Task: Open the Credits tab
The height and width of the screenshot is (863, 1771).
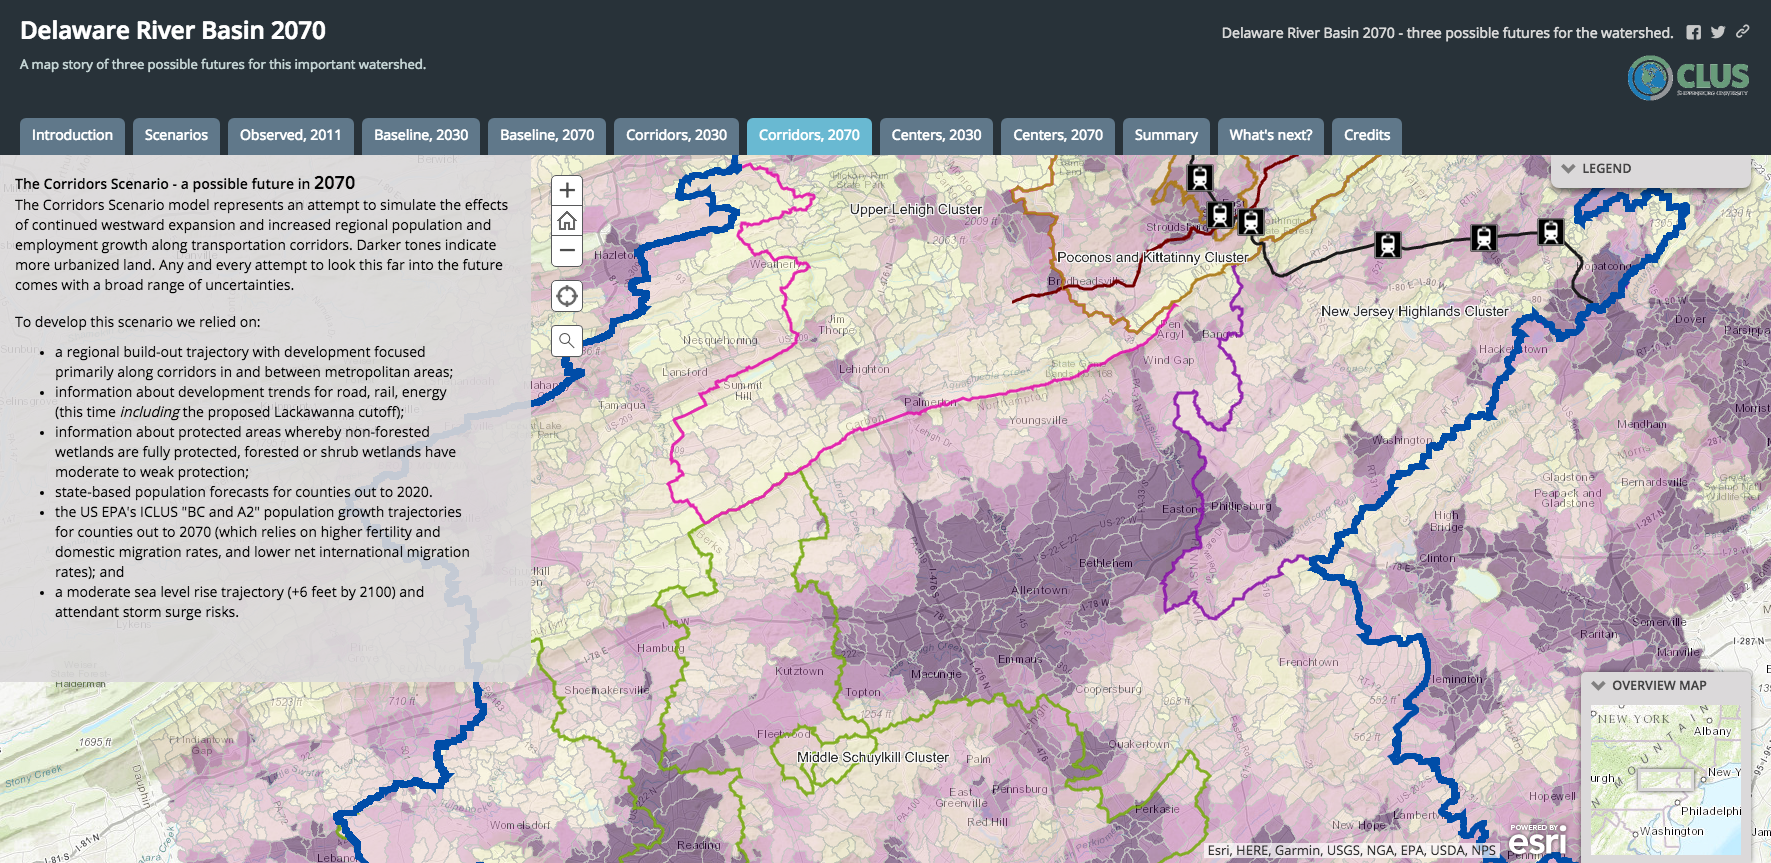Action: [1367, 136]
